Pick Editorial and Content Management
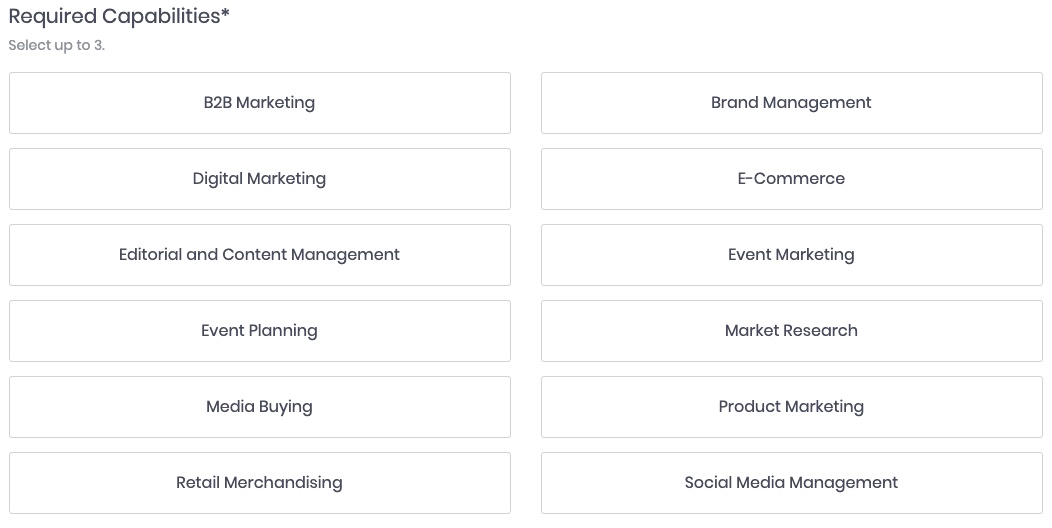Viewport: 1052px width, 528px height. coord(259,255)
